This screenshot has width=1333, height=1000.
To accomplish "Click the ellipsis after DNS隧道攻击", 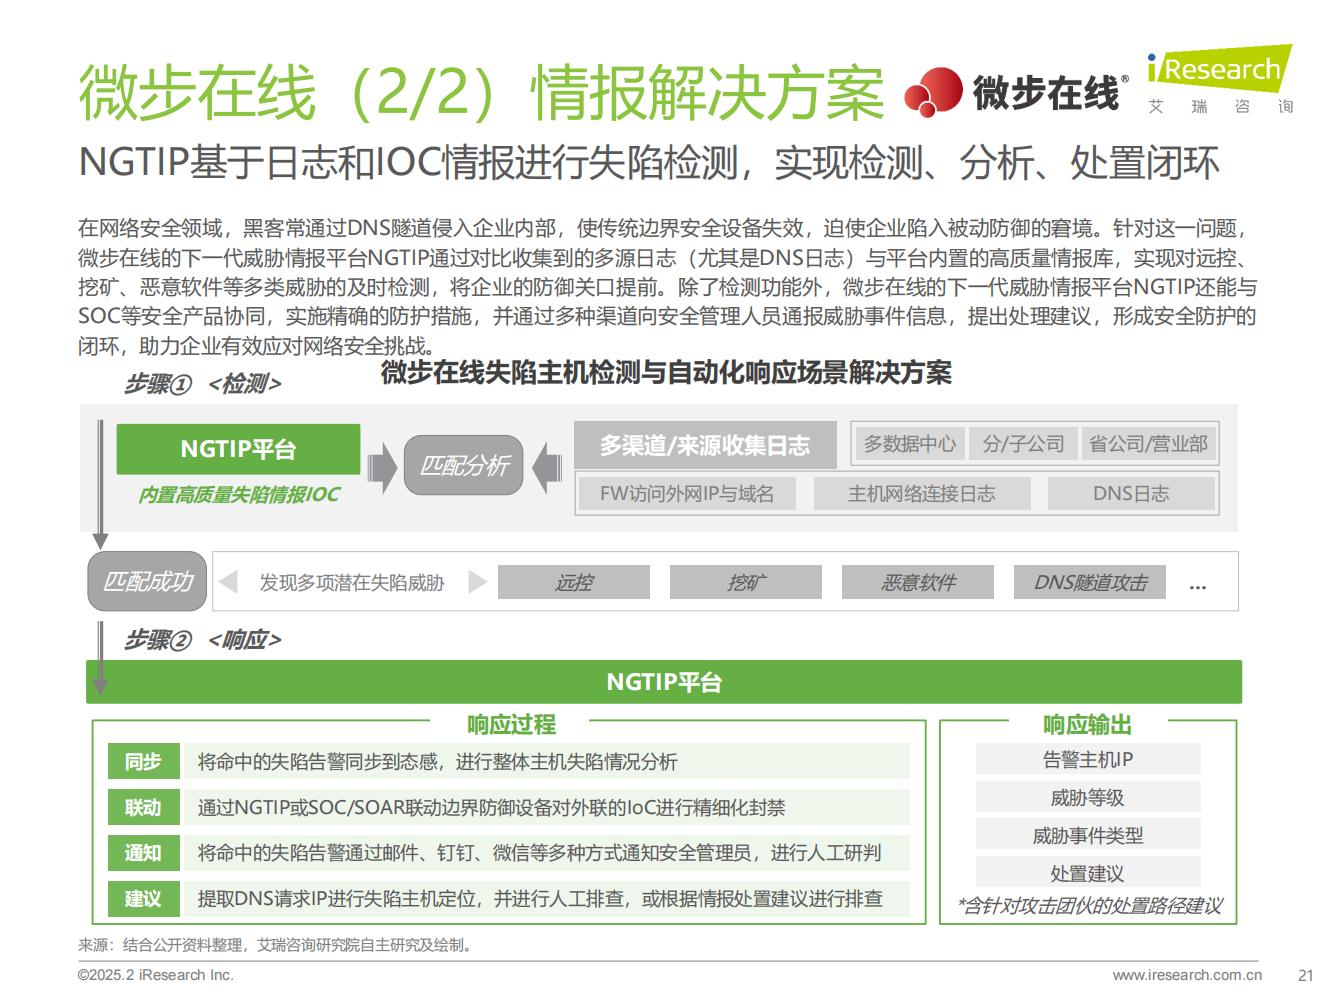I will (1197, 587).
